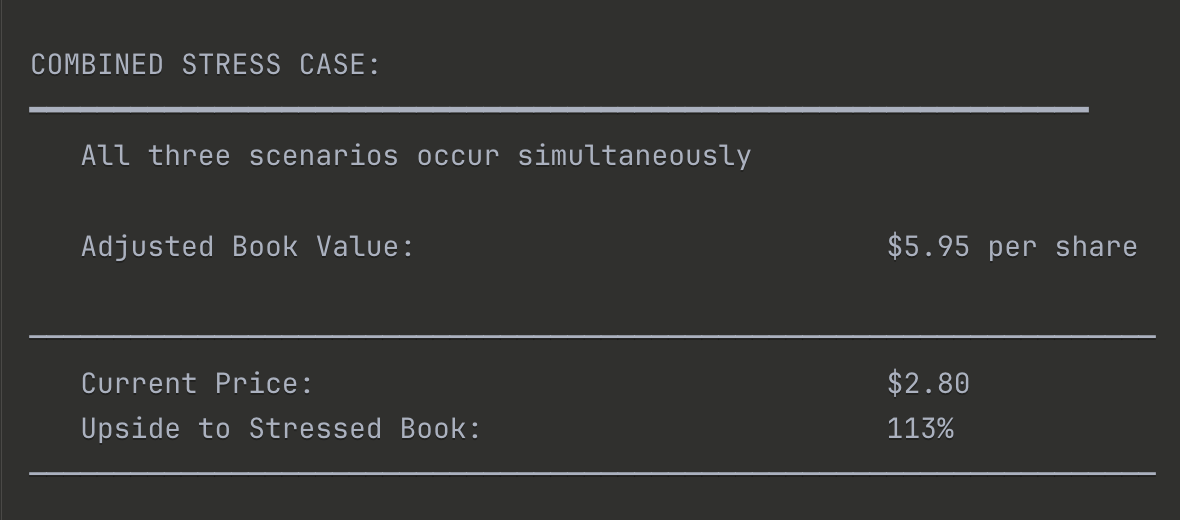The height and width of the screenshot is (520, 1180).
Task: Click the 'Current Price:' label
Action: pyautogui.click(x=197, y=384)
